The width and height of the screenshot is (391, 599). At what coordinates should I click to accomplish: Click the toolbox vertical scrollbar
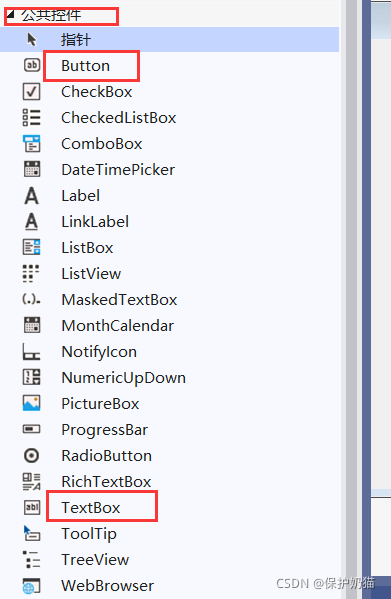tap(351, 300)
